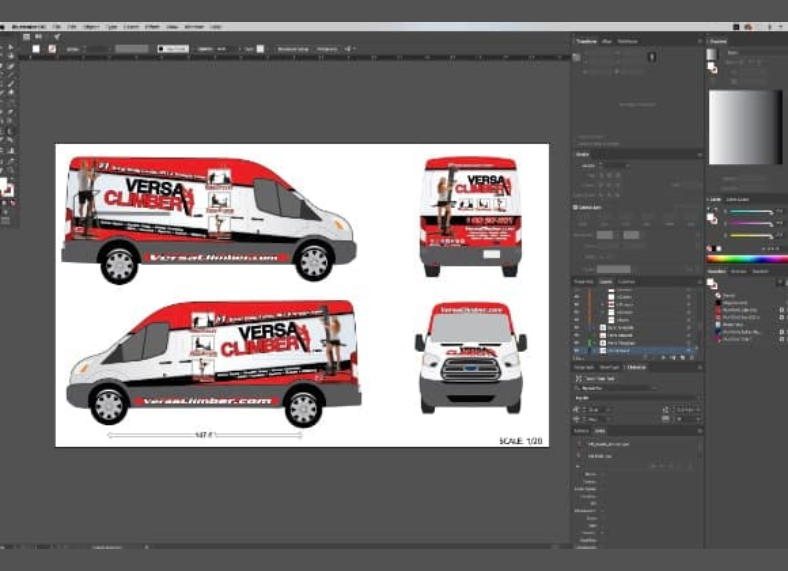Choose the miter join corner option
788x571 pixels.
[602, 185]
